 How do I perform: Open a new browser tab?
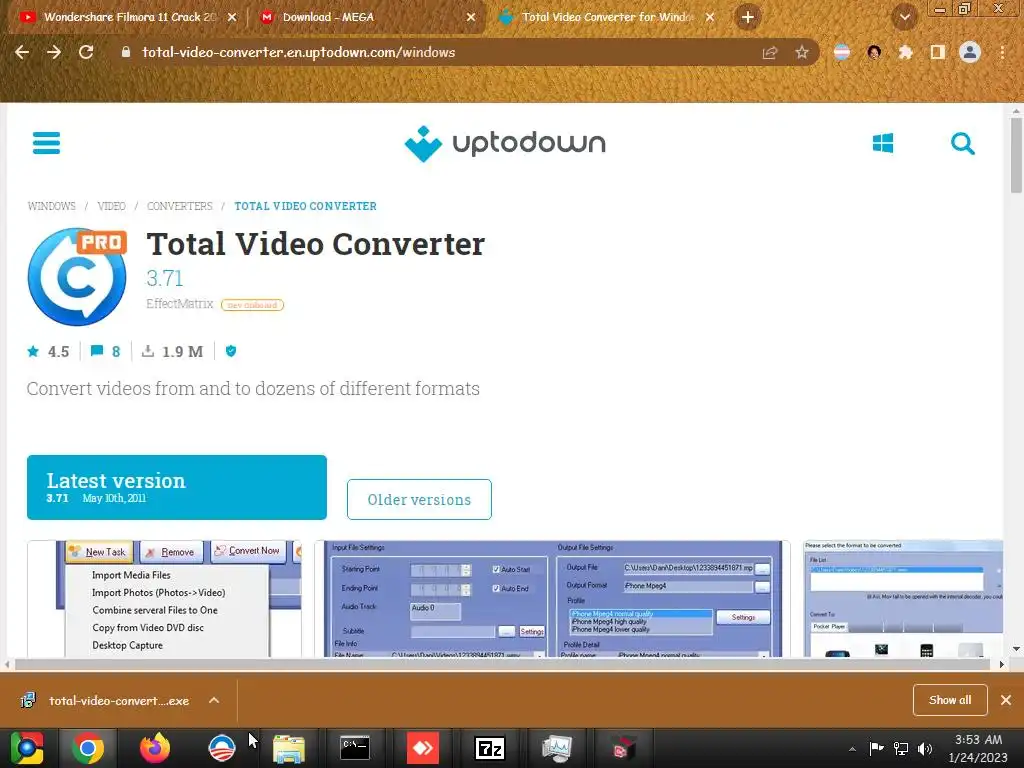pyautogui.click(x=748, y=17)
